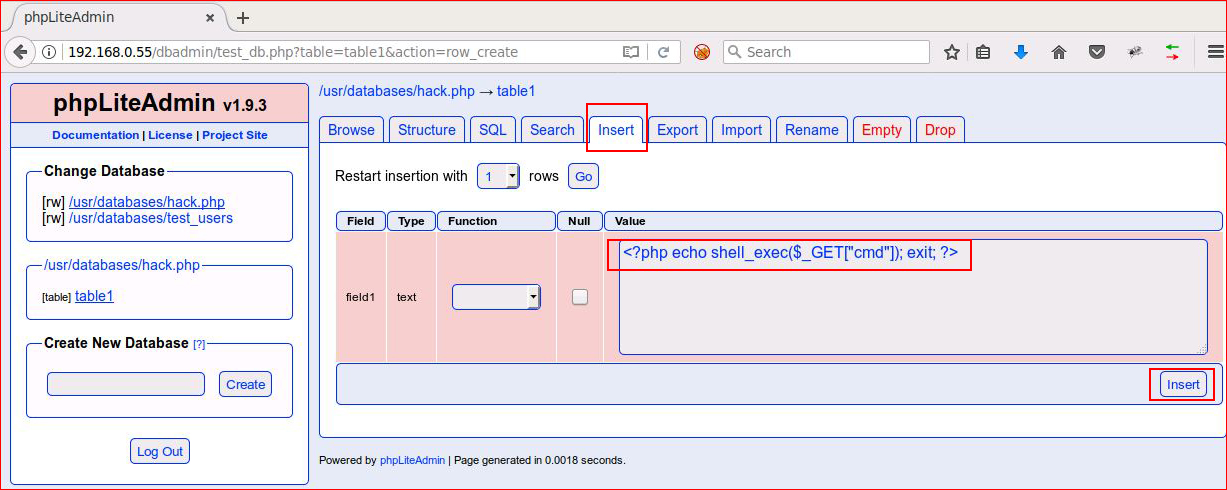This screenshot has height=490, width=1227.
Task: Switch to the Structure tab
Action: (427, 130)
